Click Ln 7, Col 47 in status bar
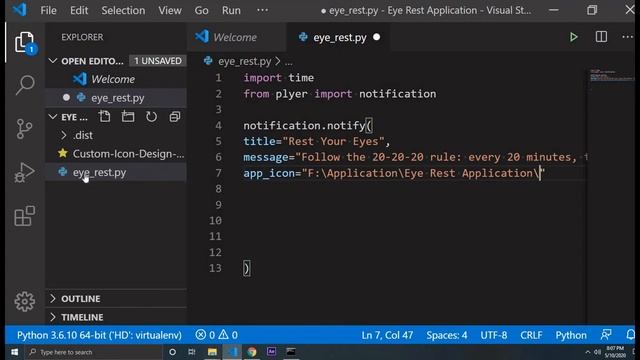This screenshot has height=360, width=640. pyautogui.click(x=387, y=335)
